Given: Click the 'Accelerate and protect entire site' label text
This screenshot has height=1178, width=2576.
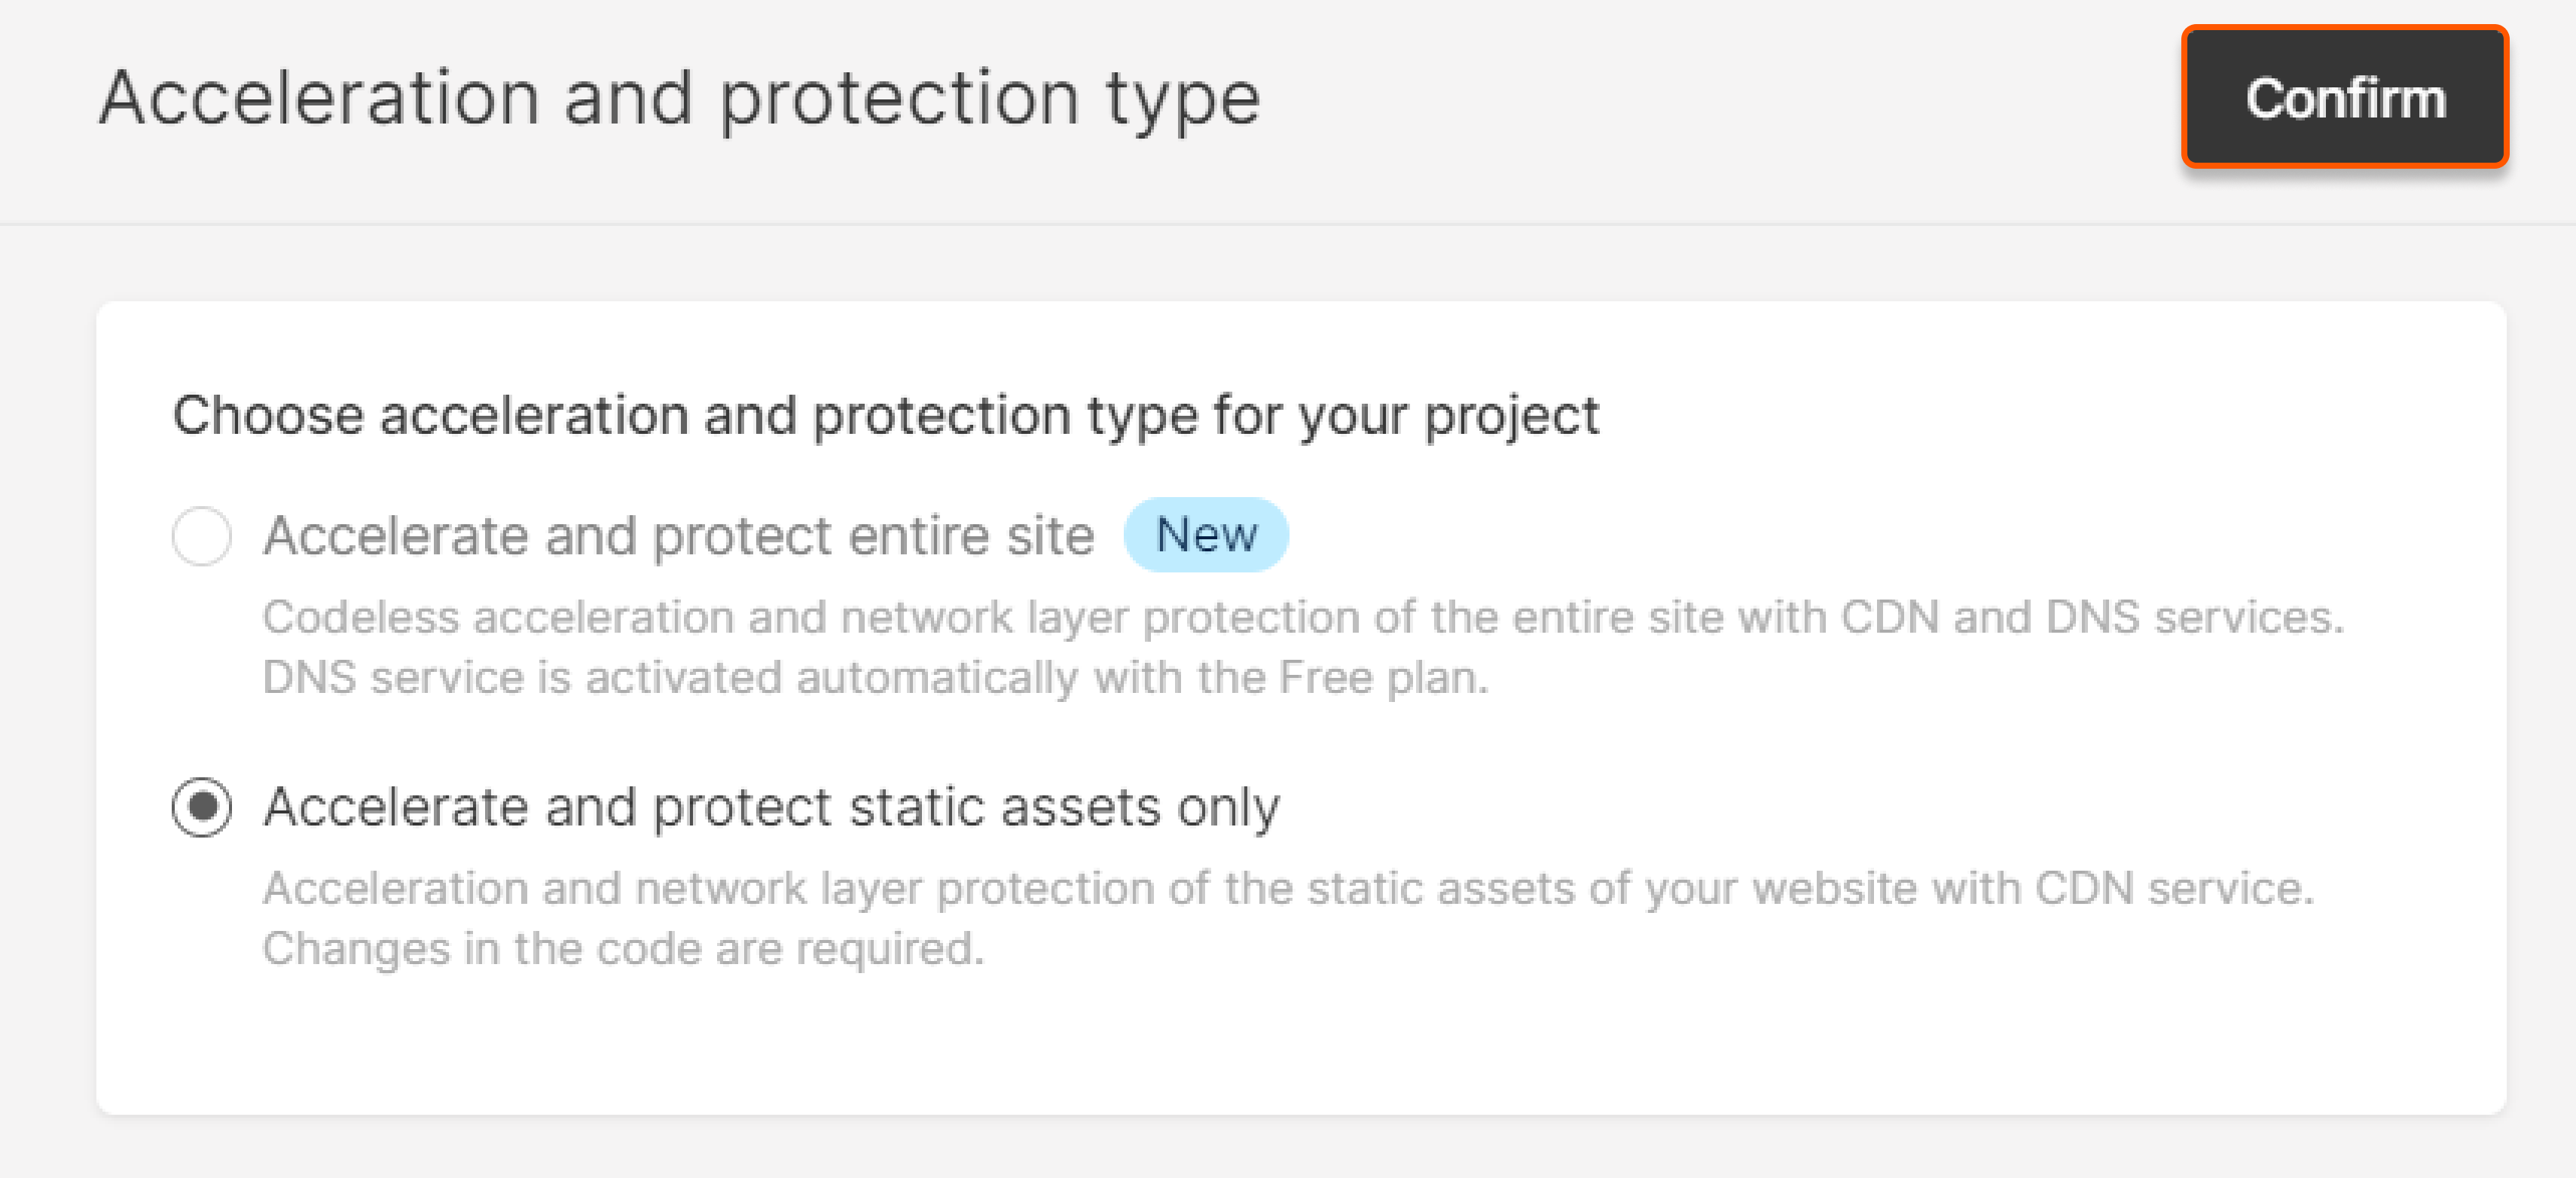Looking at the screenshot, I should pyautogui.click(x=680, y=535).
